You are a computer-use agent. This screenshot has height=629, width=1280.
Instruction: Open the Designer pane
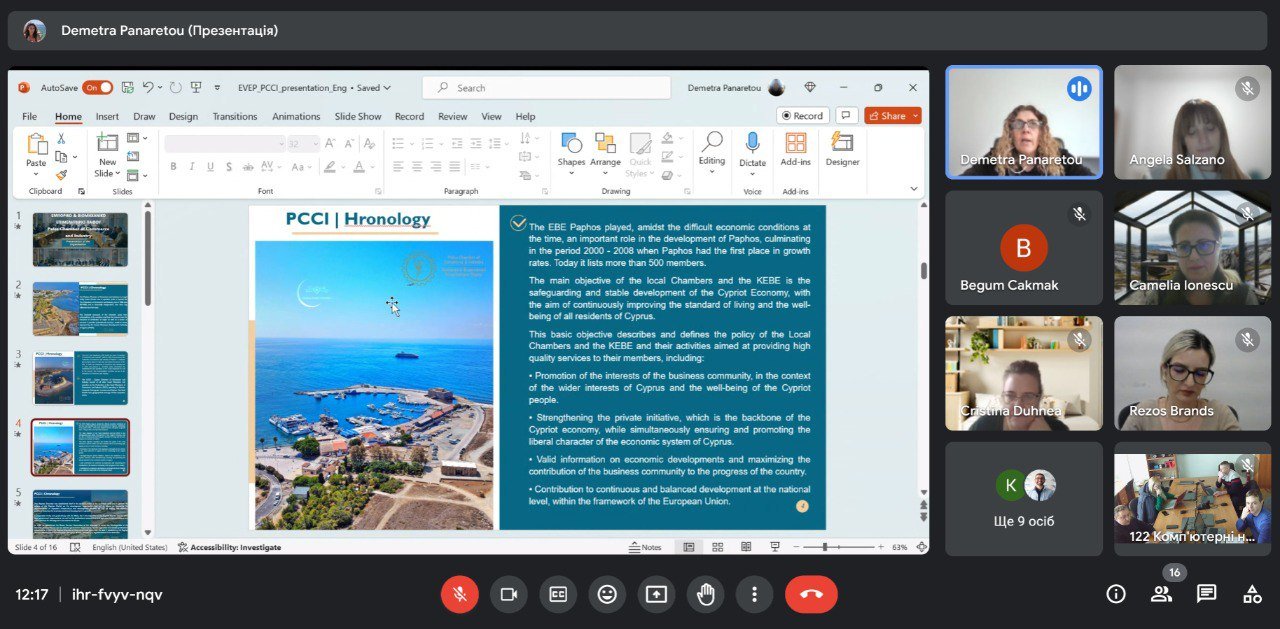tap(842, 150)
